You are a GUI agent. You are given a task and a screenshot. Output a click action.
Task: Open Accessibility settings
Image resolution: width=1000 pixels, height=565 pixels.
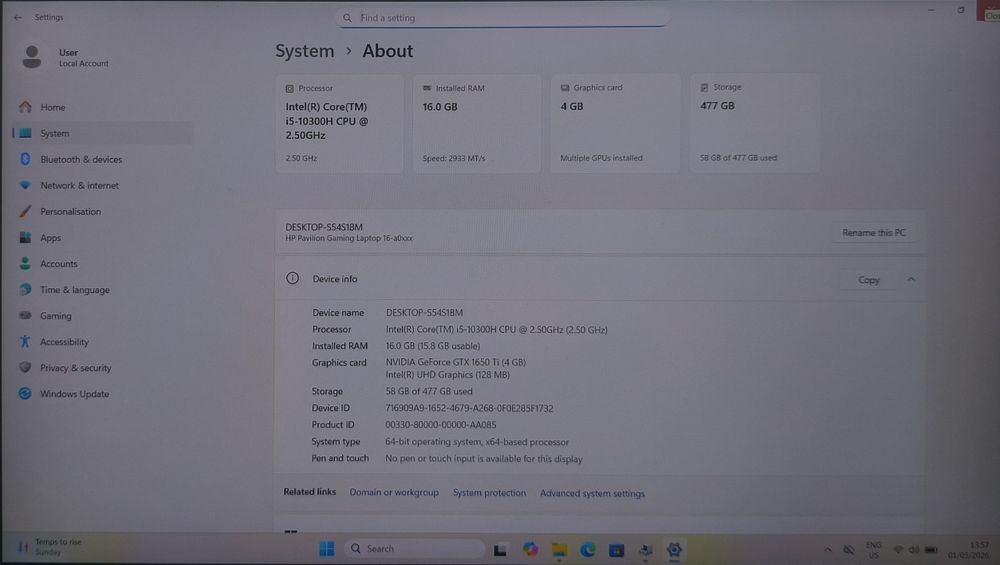coord(102,342)
